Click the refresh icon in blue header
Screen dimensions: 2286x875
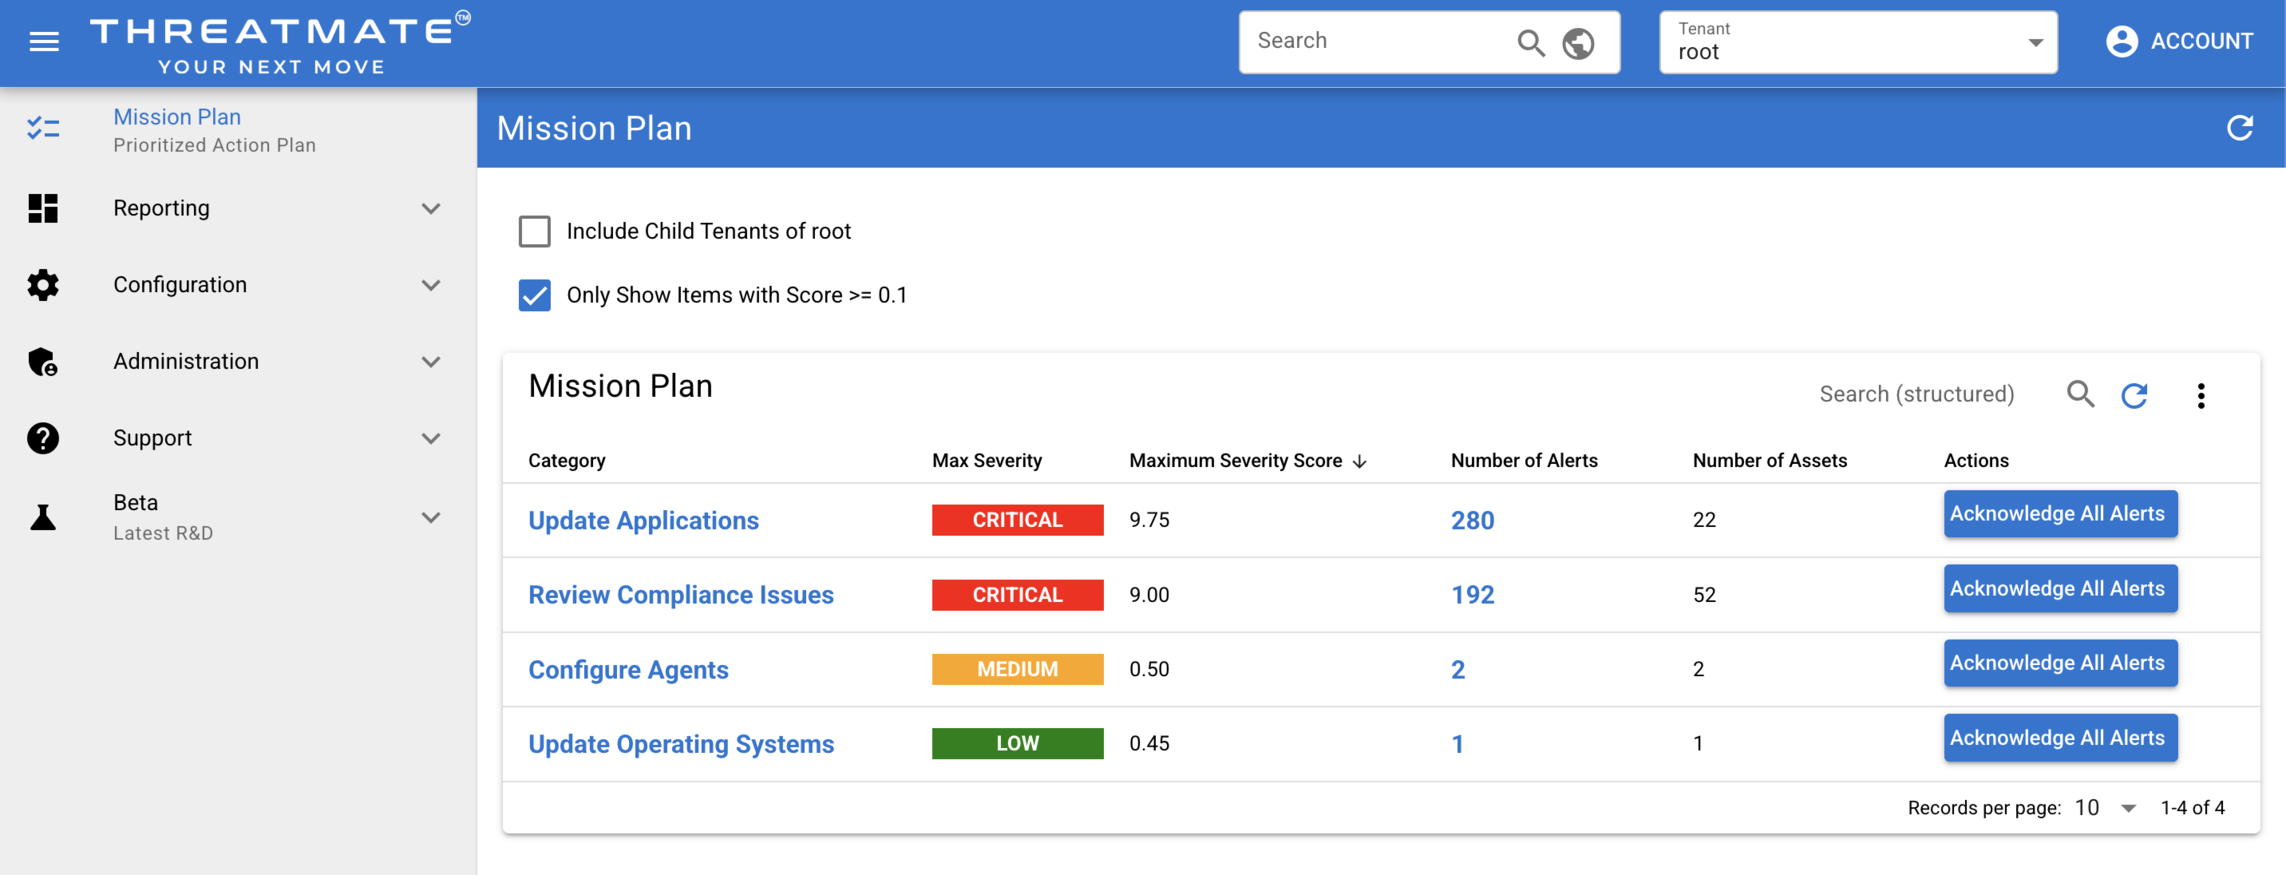[2240, 128]
